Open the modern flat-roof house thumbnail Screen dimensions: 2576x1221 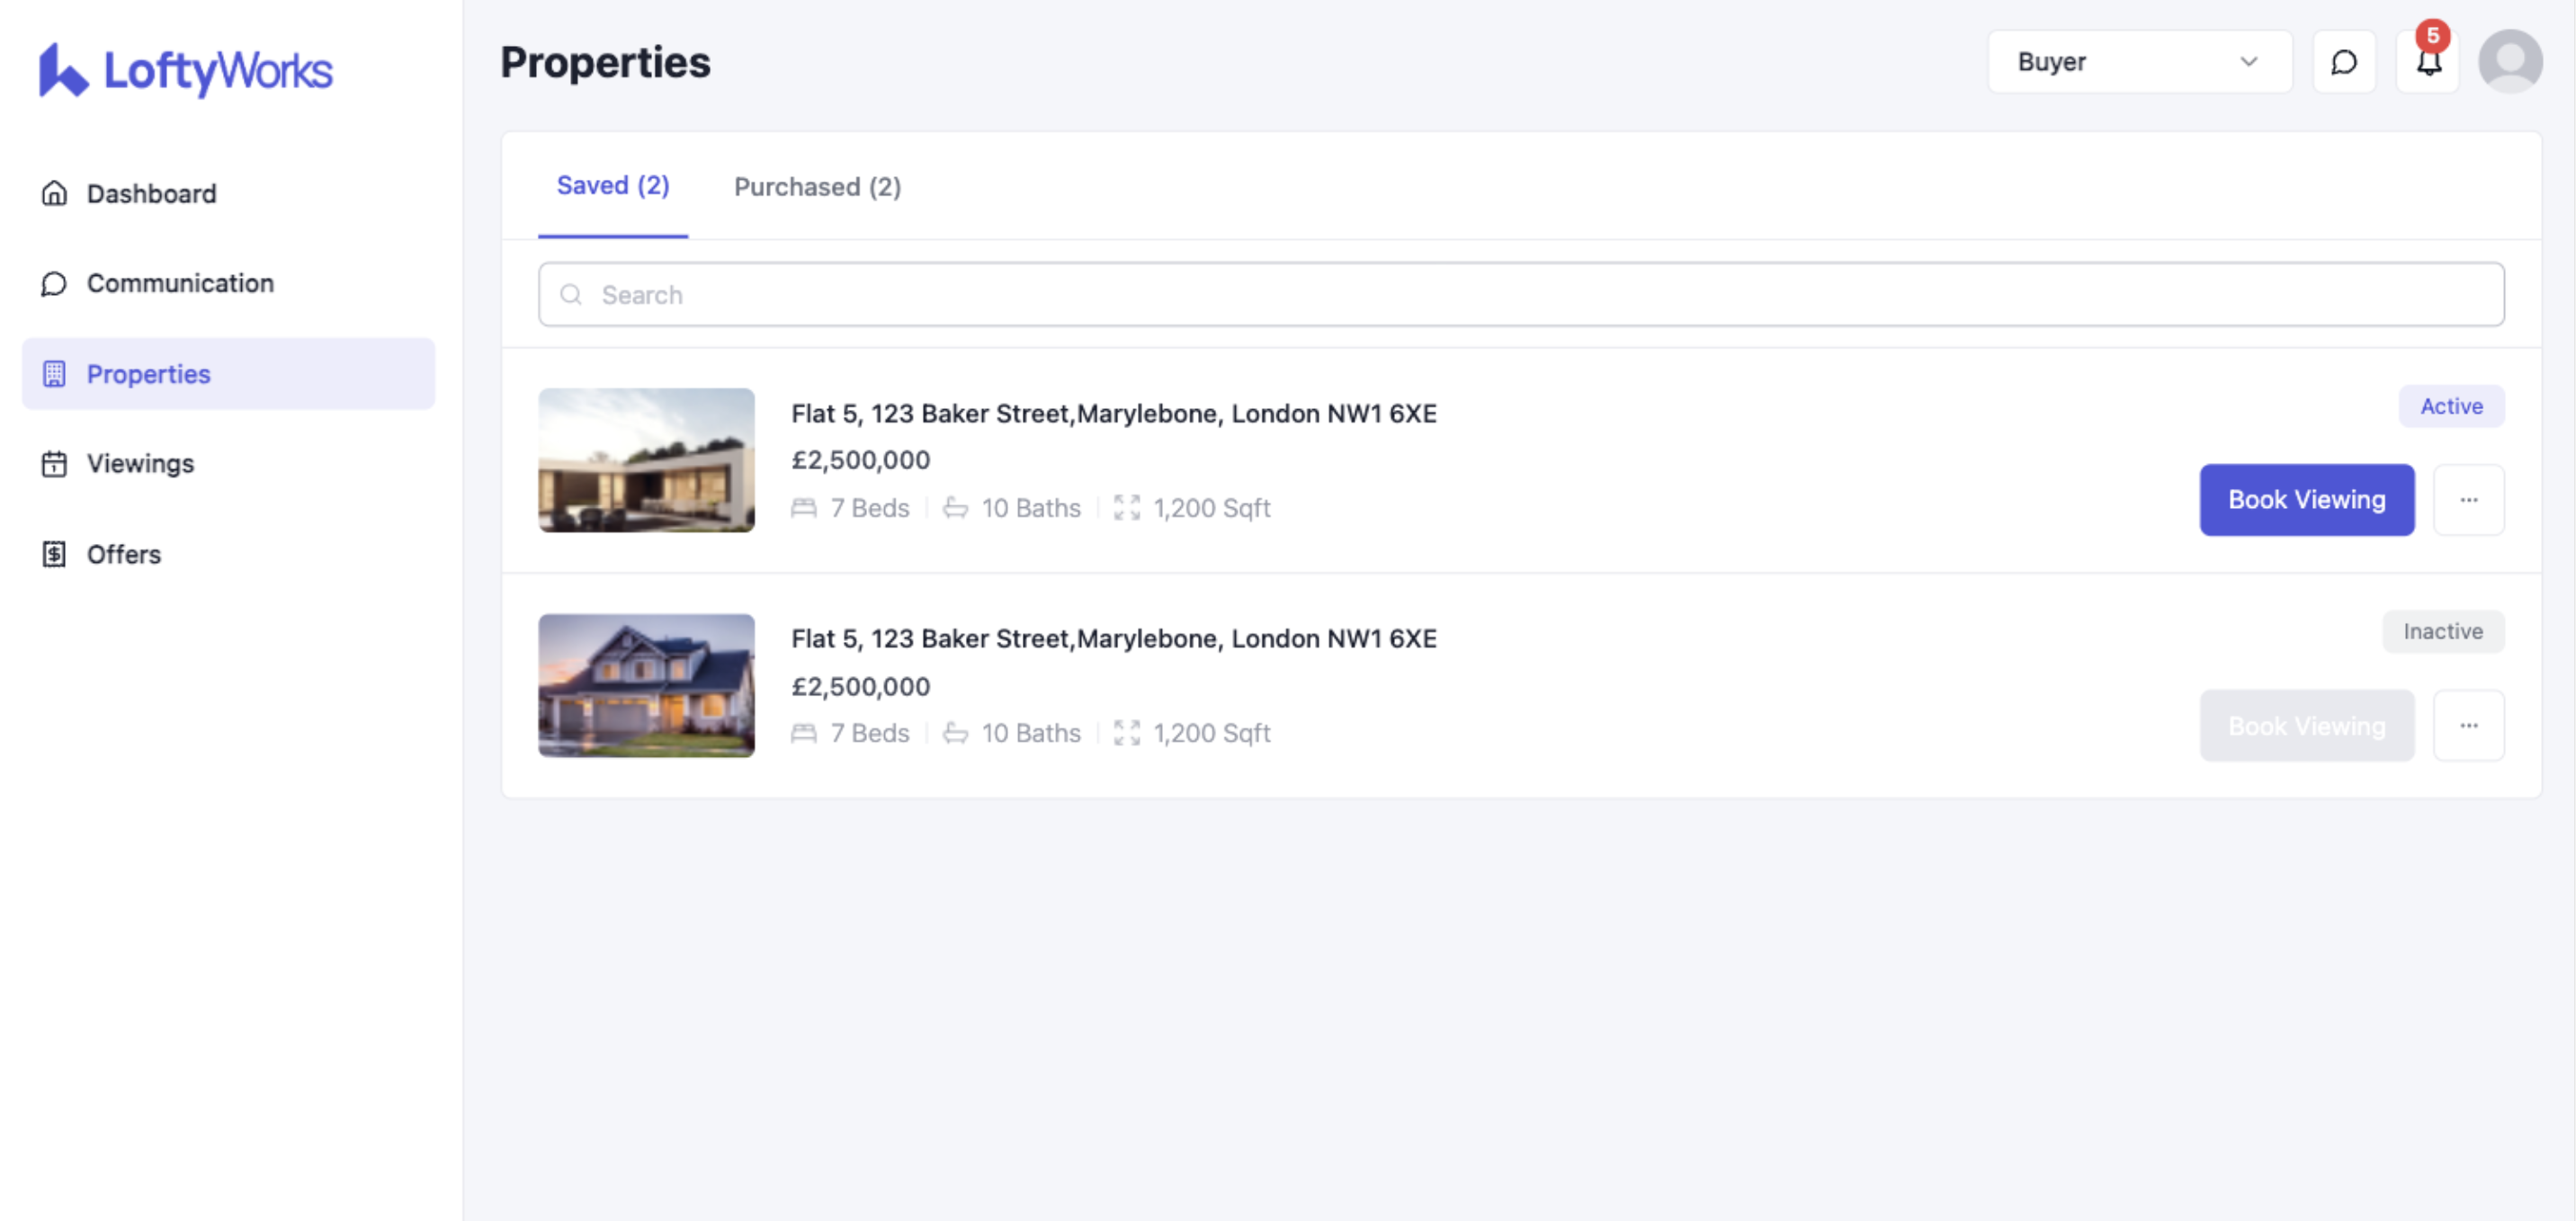pos(646,460)
